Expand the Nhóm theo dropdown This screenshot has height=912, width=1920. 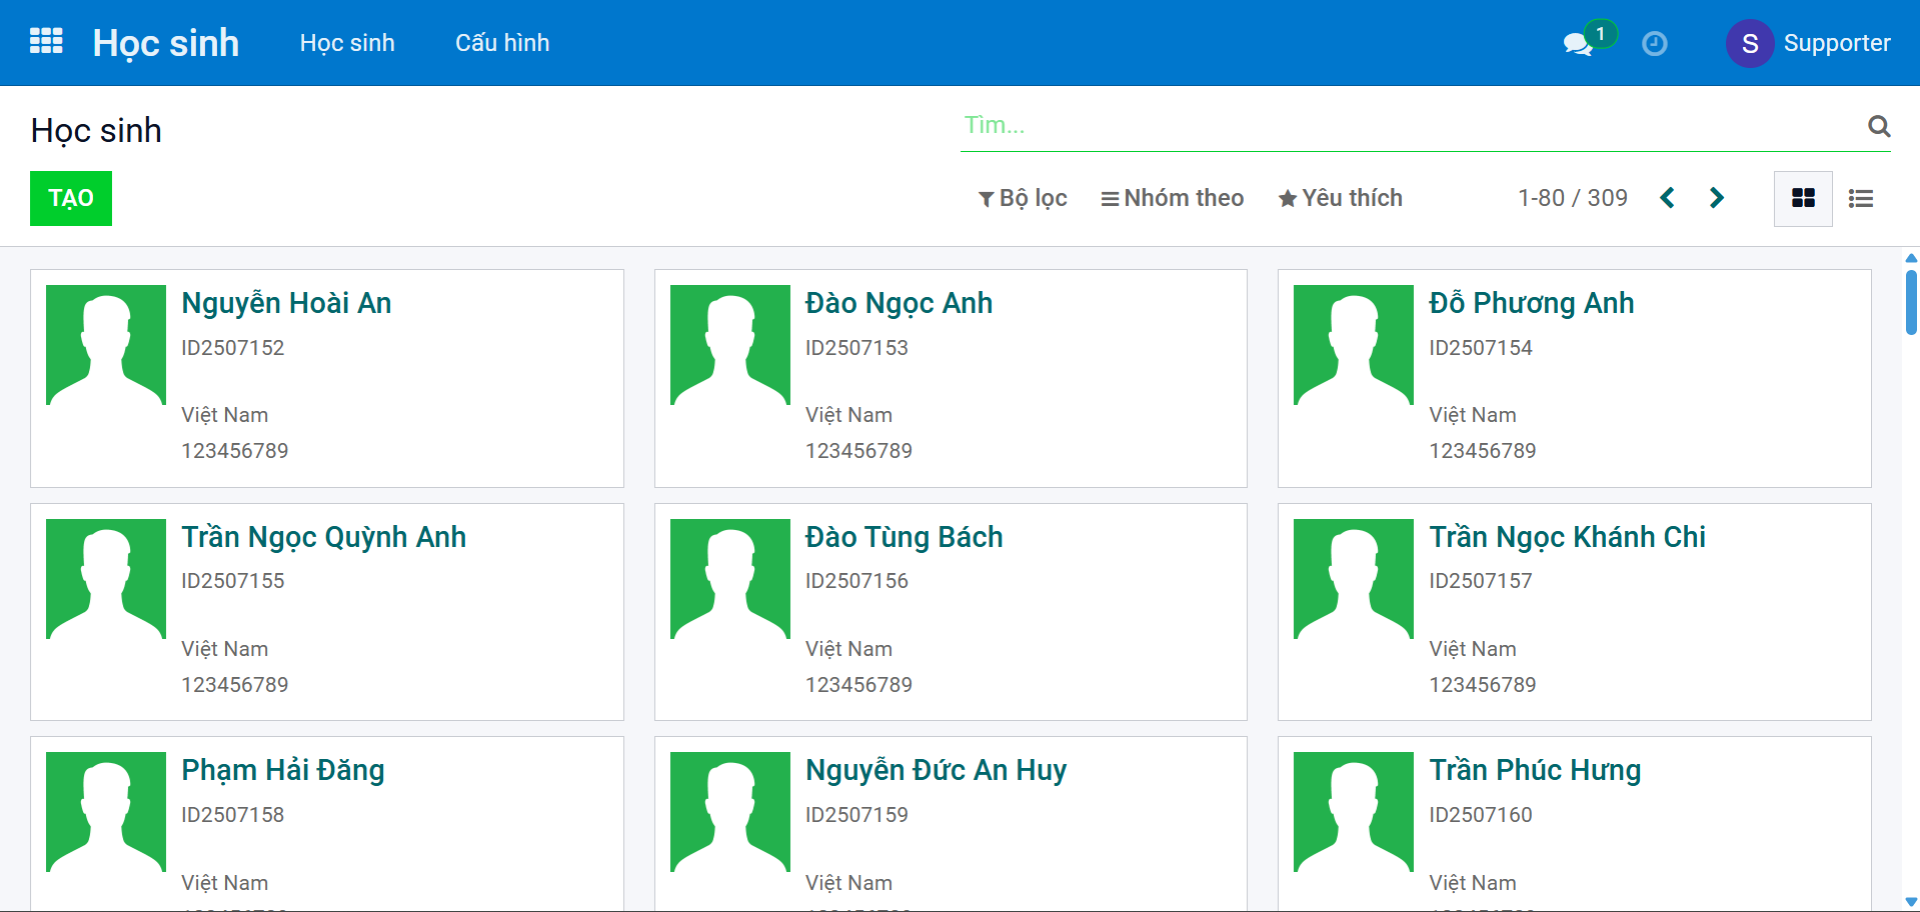click(x=1172, y=198)
